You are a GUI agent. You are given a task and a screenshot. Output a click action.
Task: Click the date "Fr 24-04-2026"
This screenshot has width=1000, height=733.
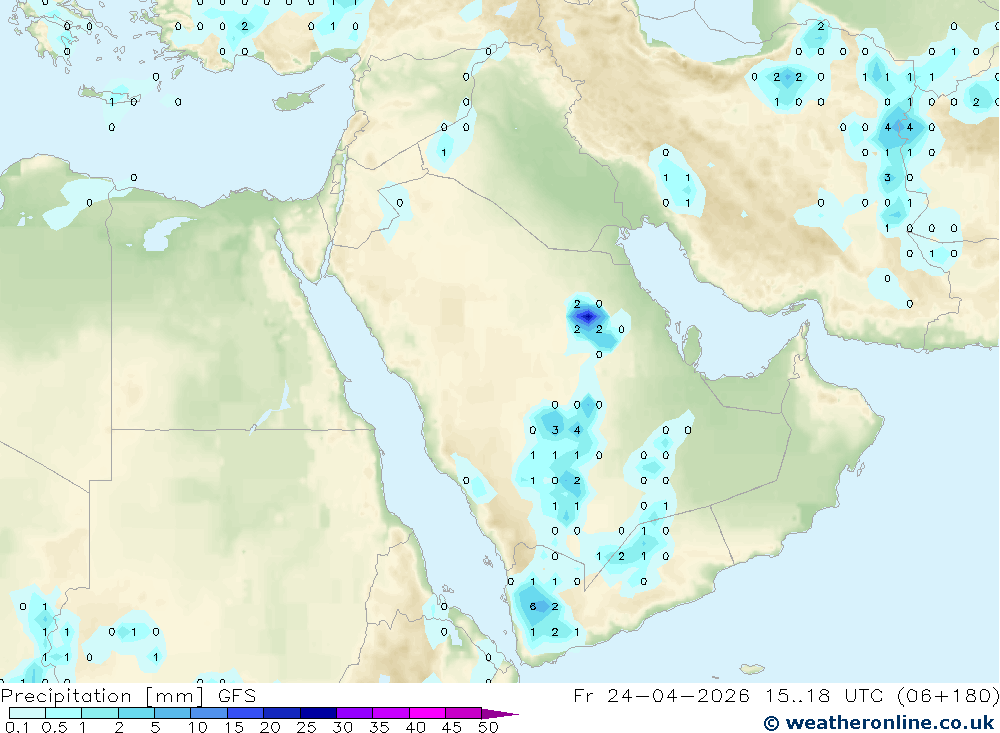(661, 696)
